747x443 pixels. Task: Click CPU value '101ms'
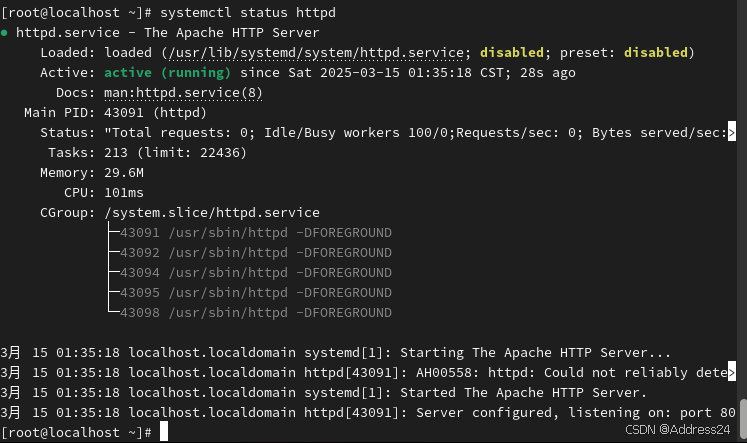124,192
